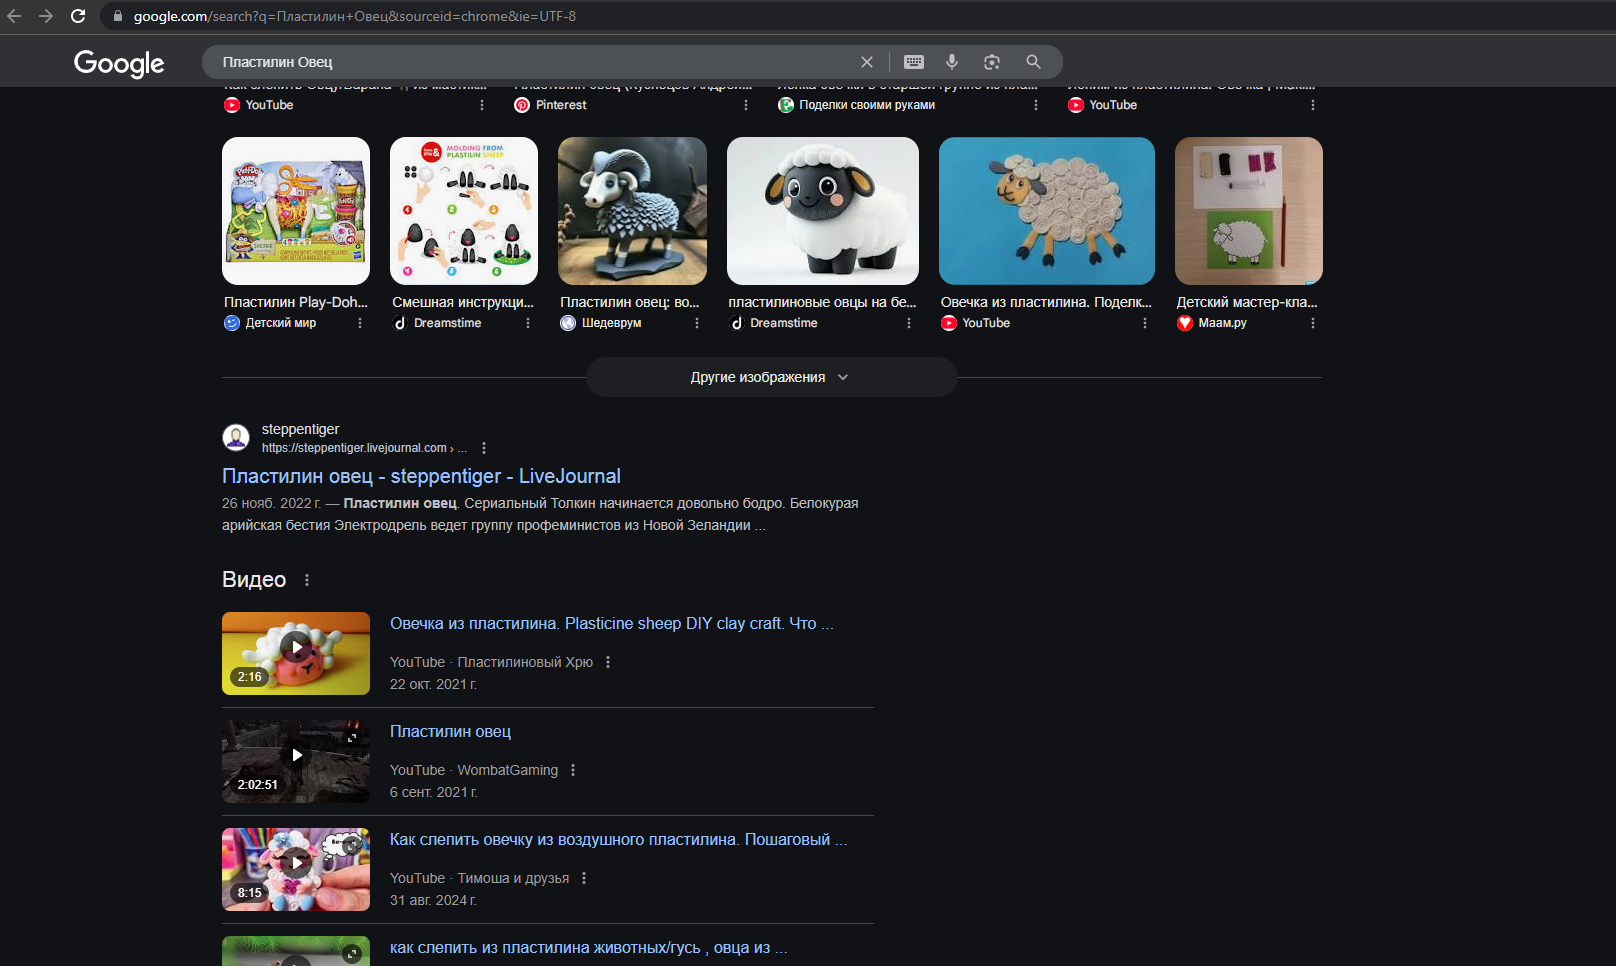Open the on-screen keyboard input tool
This screenshot has width=1616, height=966.
coord(914,62)
